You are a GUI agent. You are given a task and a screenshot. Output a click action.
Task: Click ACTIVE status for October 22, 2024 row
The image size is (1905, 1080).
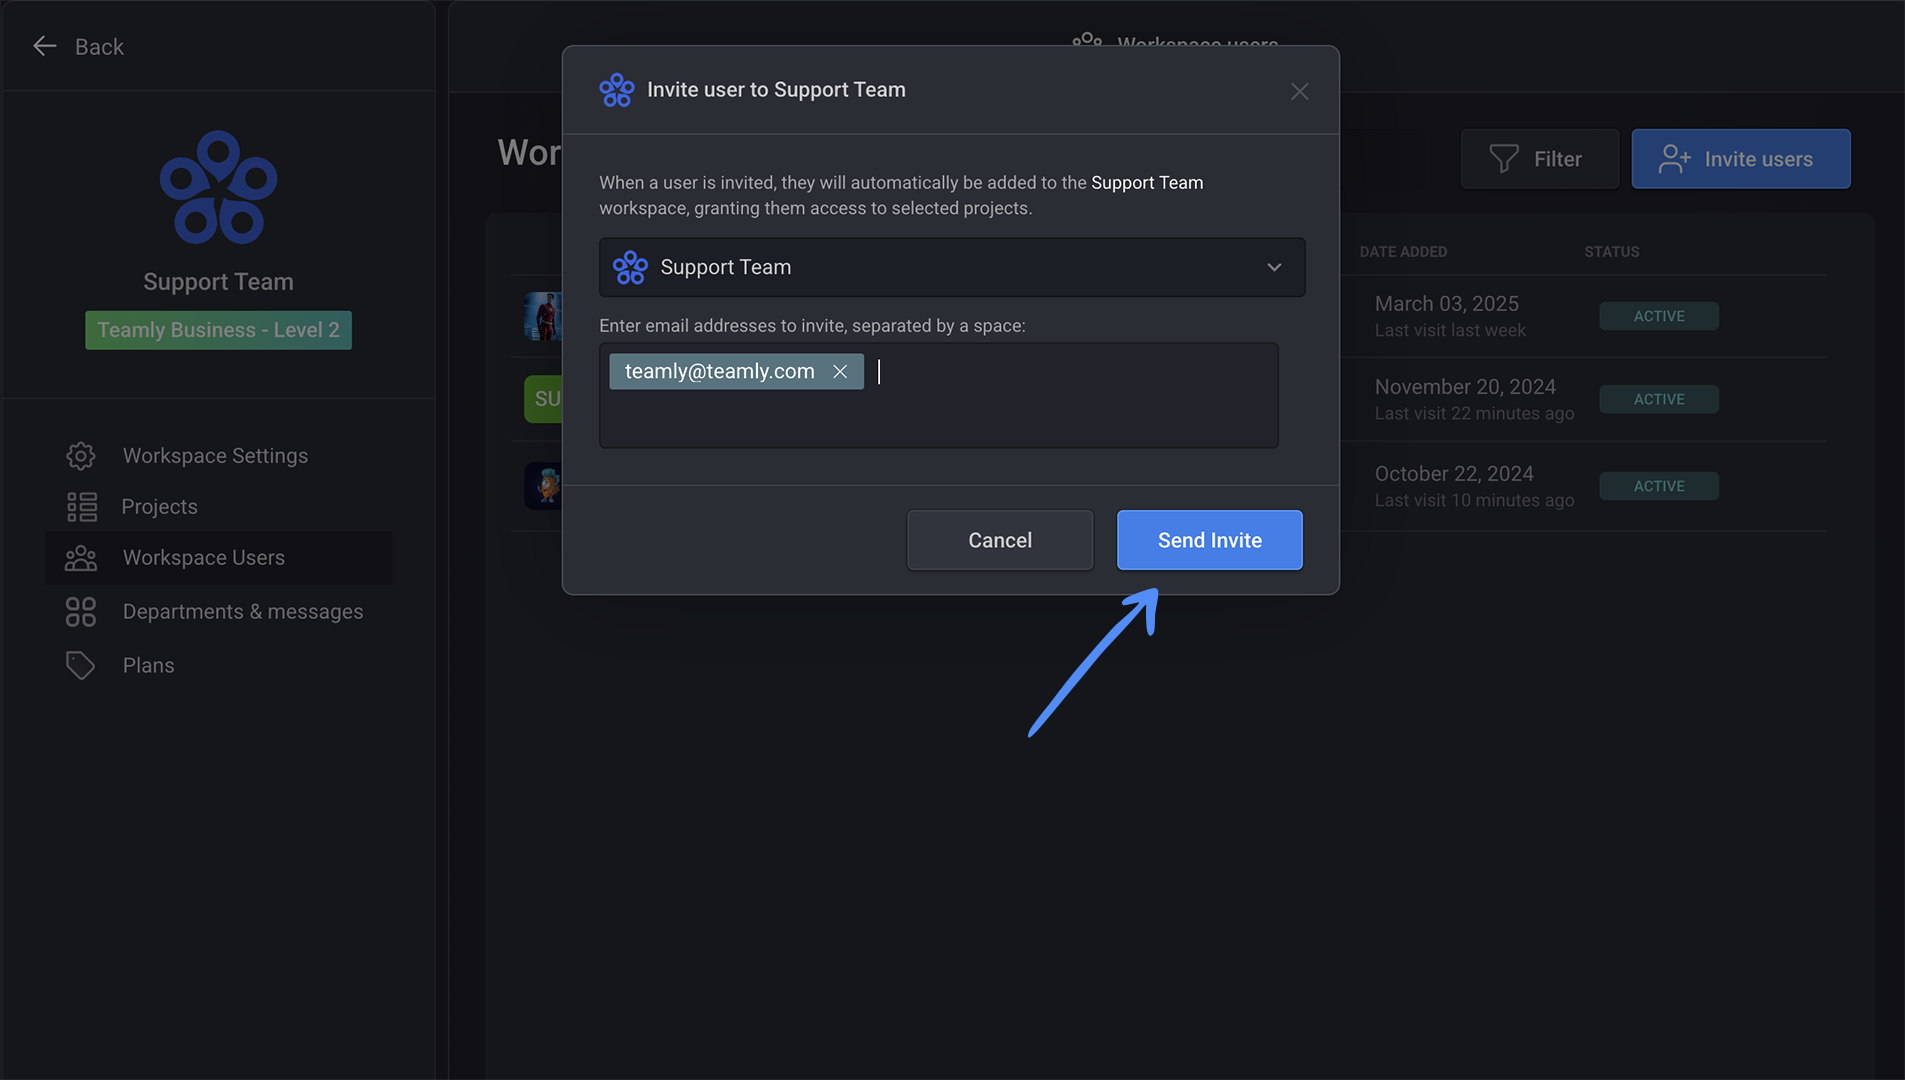[1659, 486]
